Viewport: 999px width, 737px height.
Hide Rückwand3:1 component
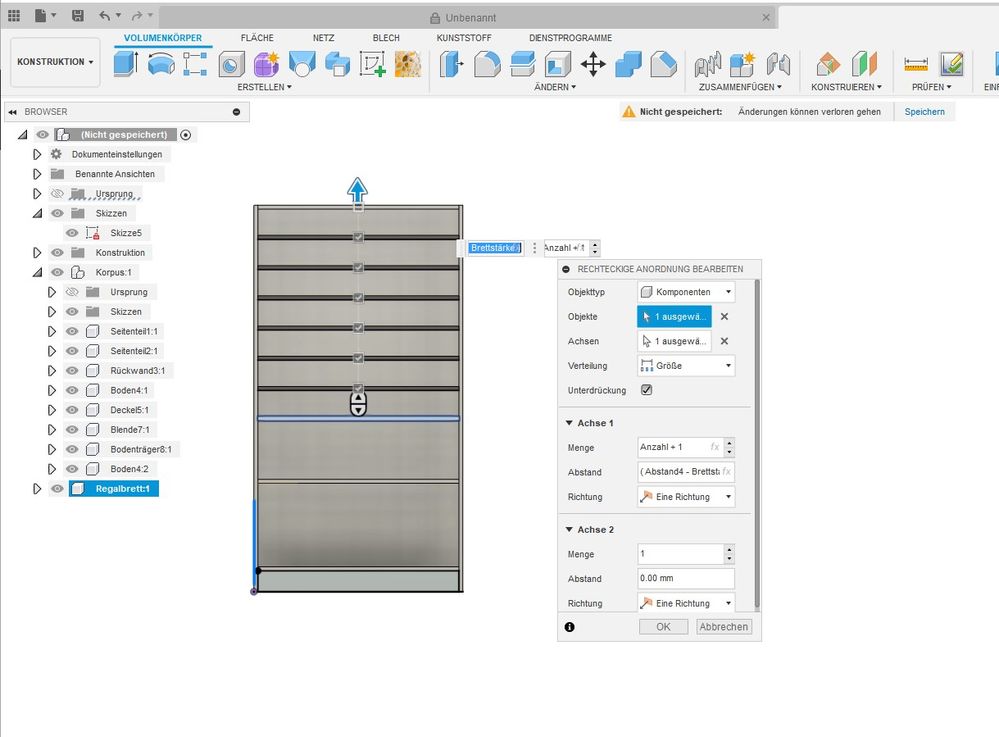(72, 370)
